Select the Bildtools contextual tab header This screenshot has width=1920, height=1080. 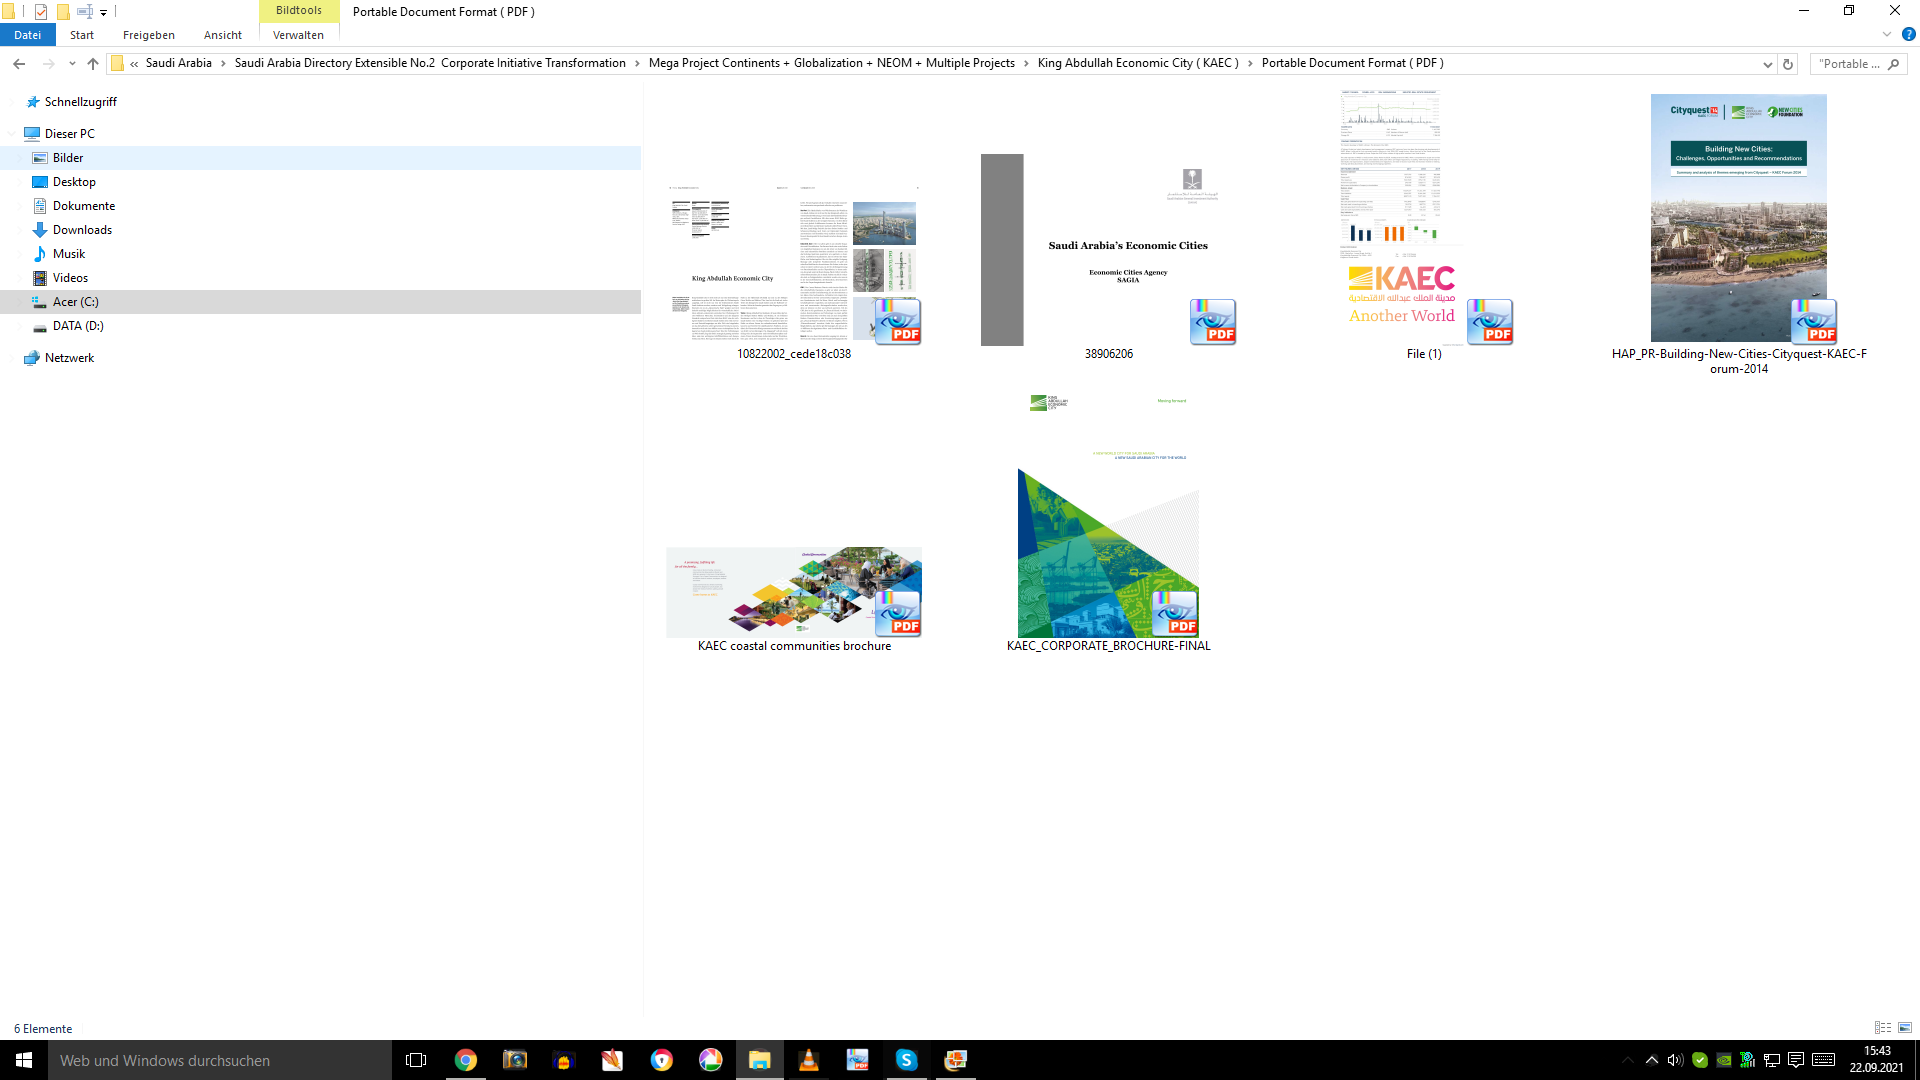(299, 11)
